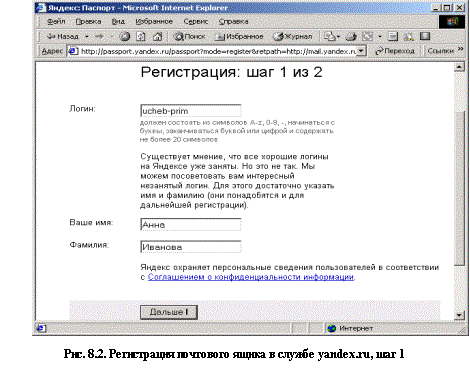Click the Discuss toolbar icon
Viewport: 470px width, 379px height.
coord(393,36)
